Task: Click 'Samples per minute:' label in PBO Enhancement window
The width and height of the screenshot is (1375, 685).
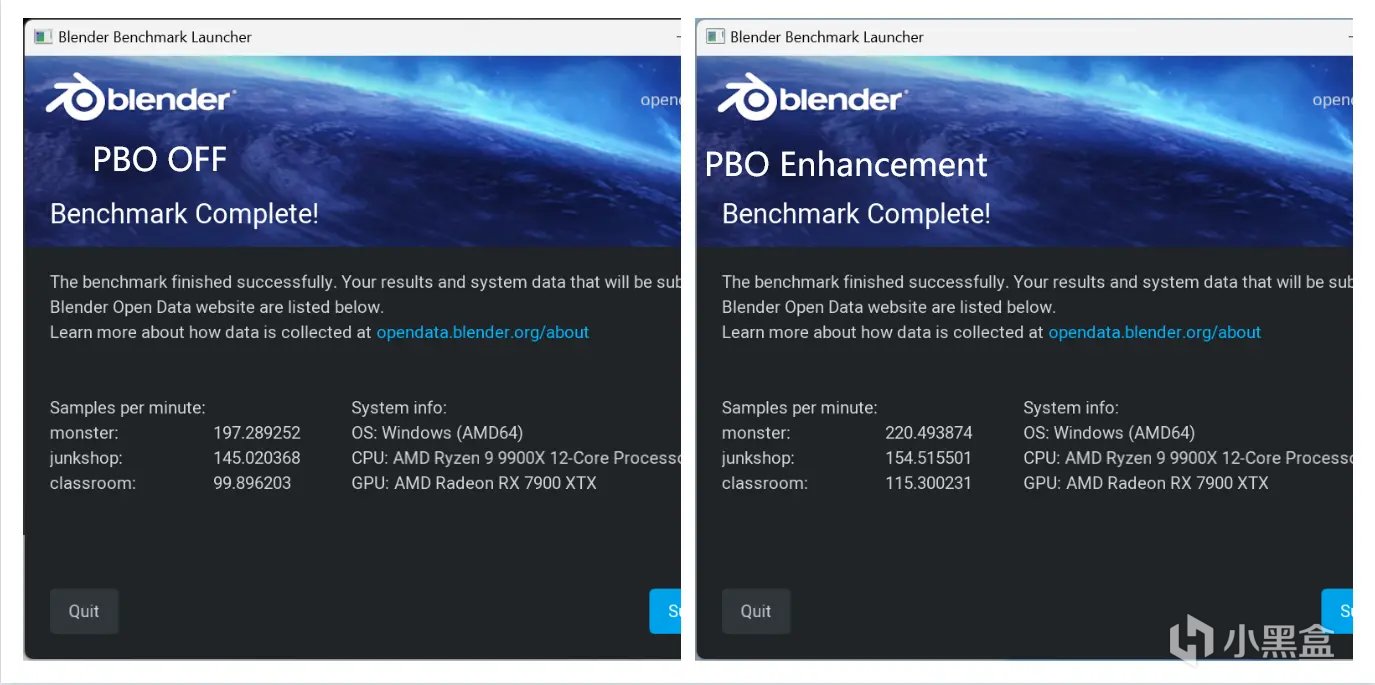Action: tap(800, 408)
